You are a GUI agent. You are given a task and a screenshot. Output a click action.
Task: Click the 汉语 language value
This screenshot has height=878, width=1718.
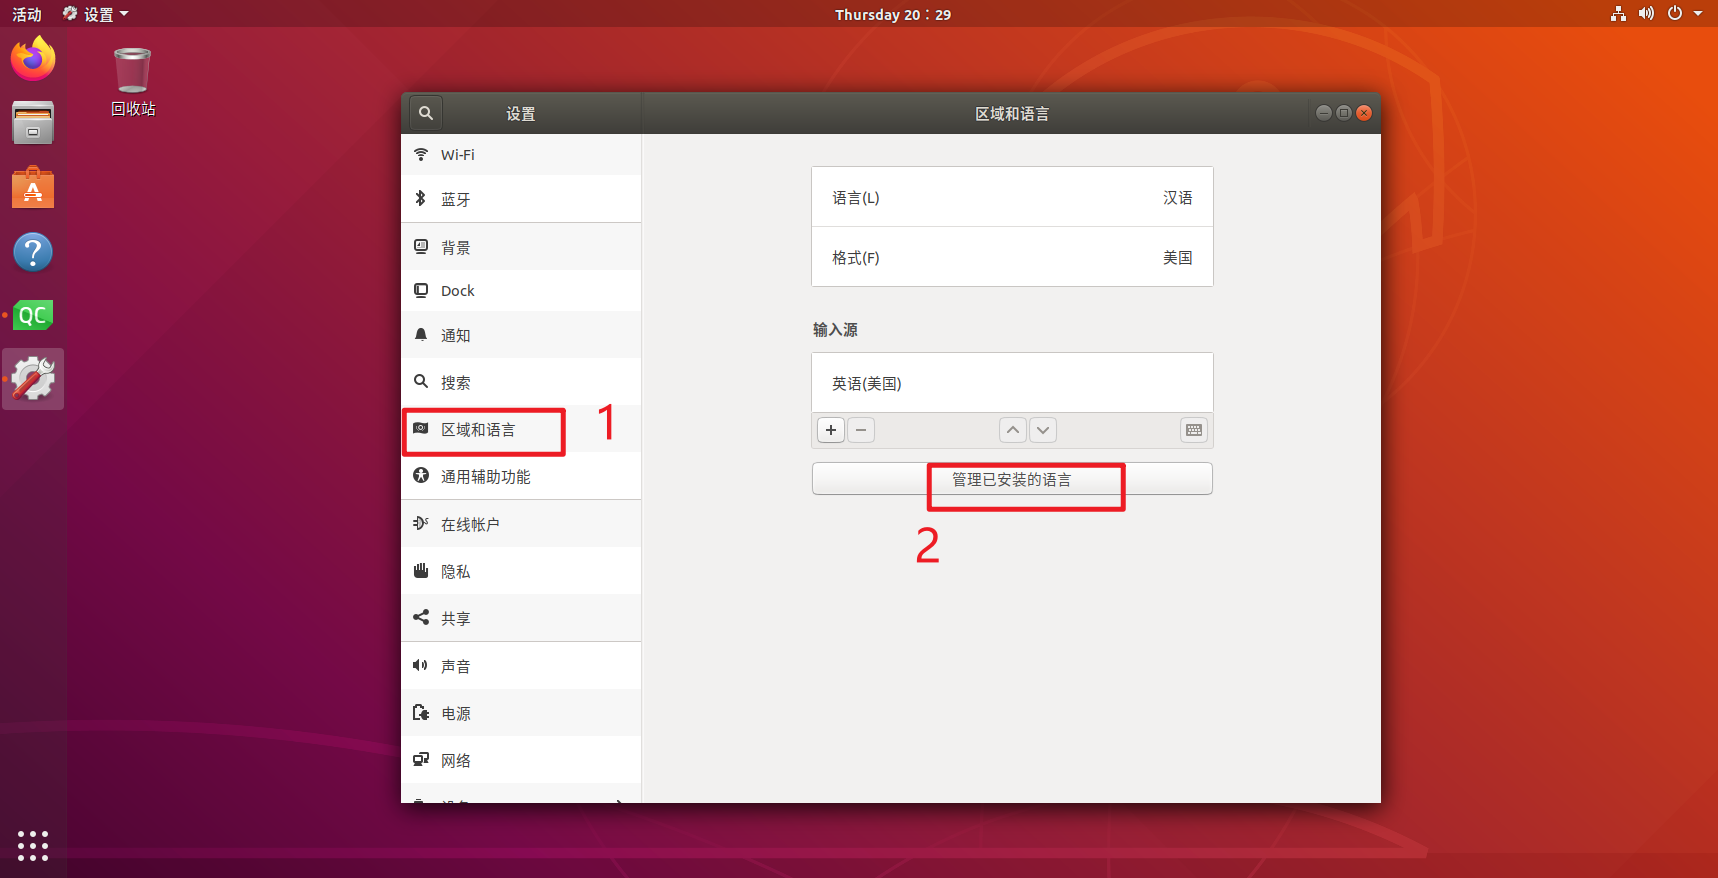pos(1177,198)
